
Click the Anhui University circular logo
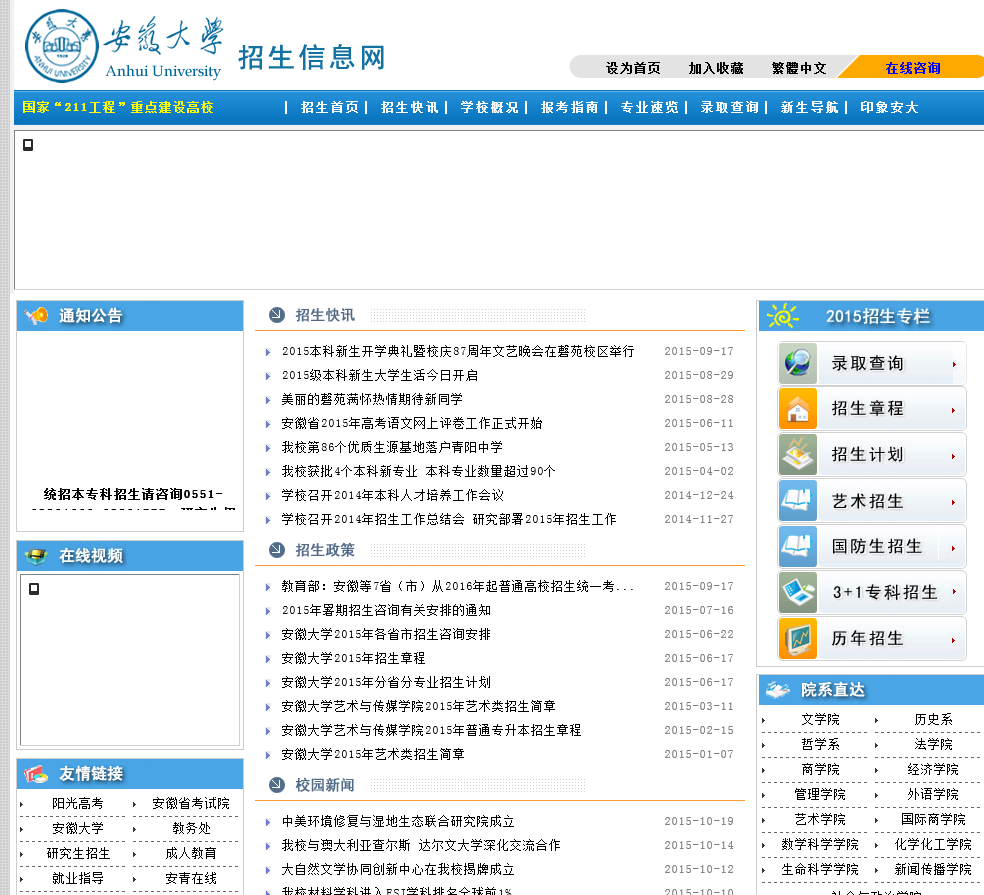[x=62, y=46]
